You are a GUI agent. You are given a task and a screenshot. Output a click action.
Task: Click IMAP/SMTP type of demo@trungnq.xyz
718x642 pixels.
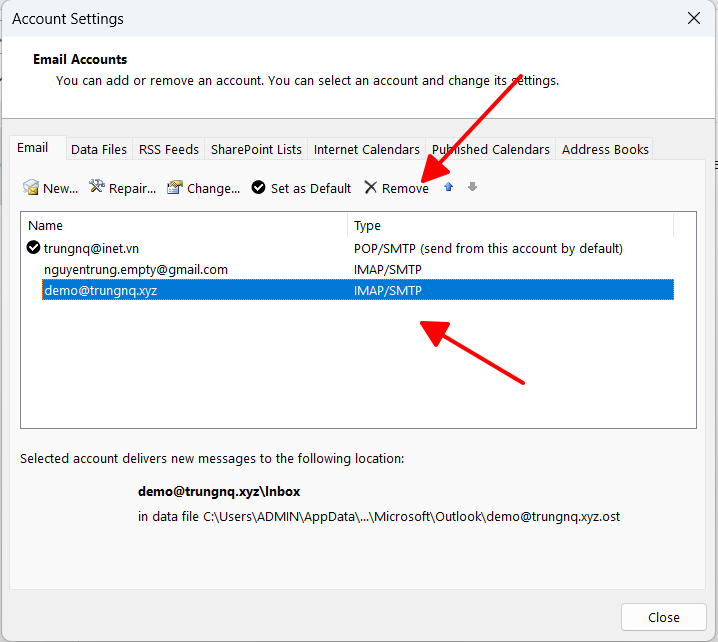coord(387,290)
